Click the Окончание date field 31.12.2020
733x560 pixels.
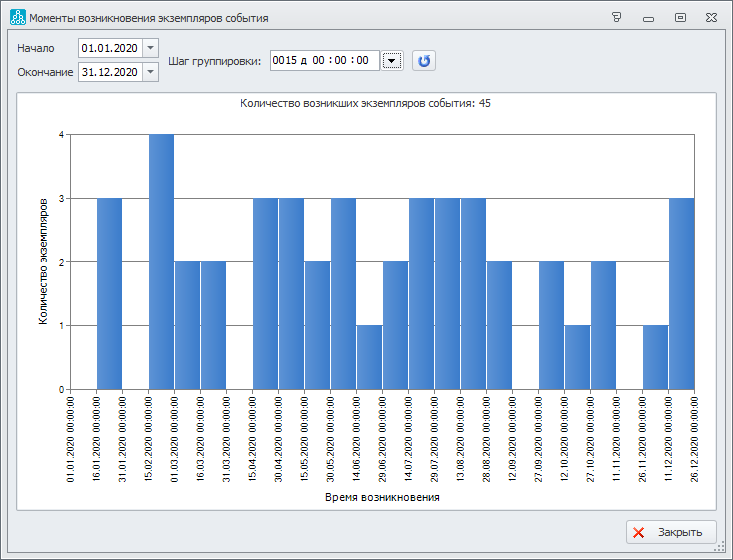click(109, 72)
